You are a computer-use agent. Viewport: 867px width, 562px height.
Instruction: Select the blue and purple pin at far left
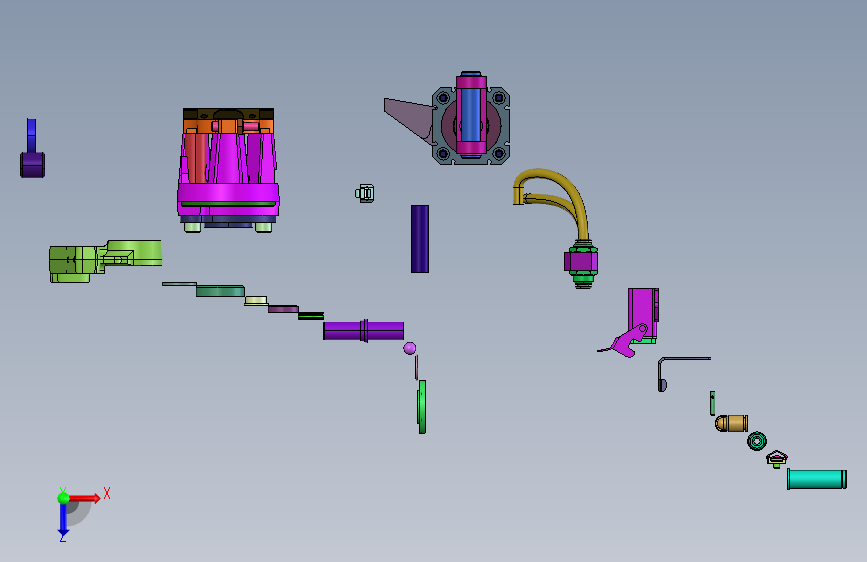pos(32,148)
